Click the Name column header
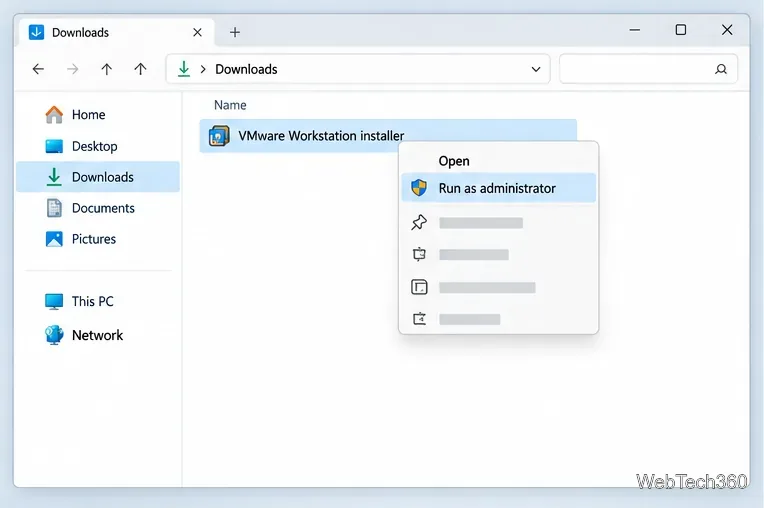764x508 pixels. [x=230, y=105]
